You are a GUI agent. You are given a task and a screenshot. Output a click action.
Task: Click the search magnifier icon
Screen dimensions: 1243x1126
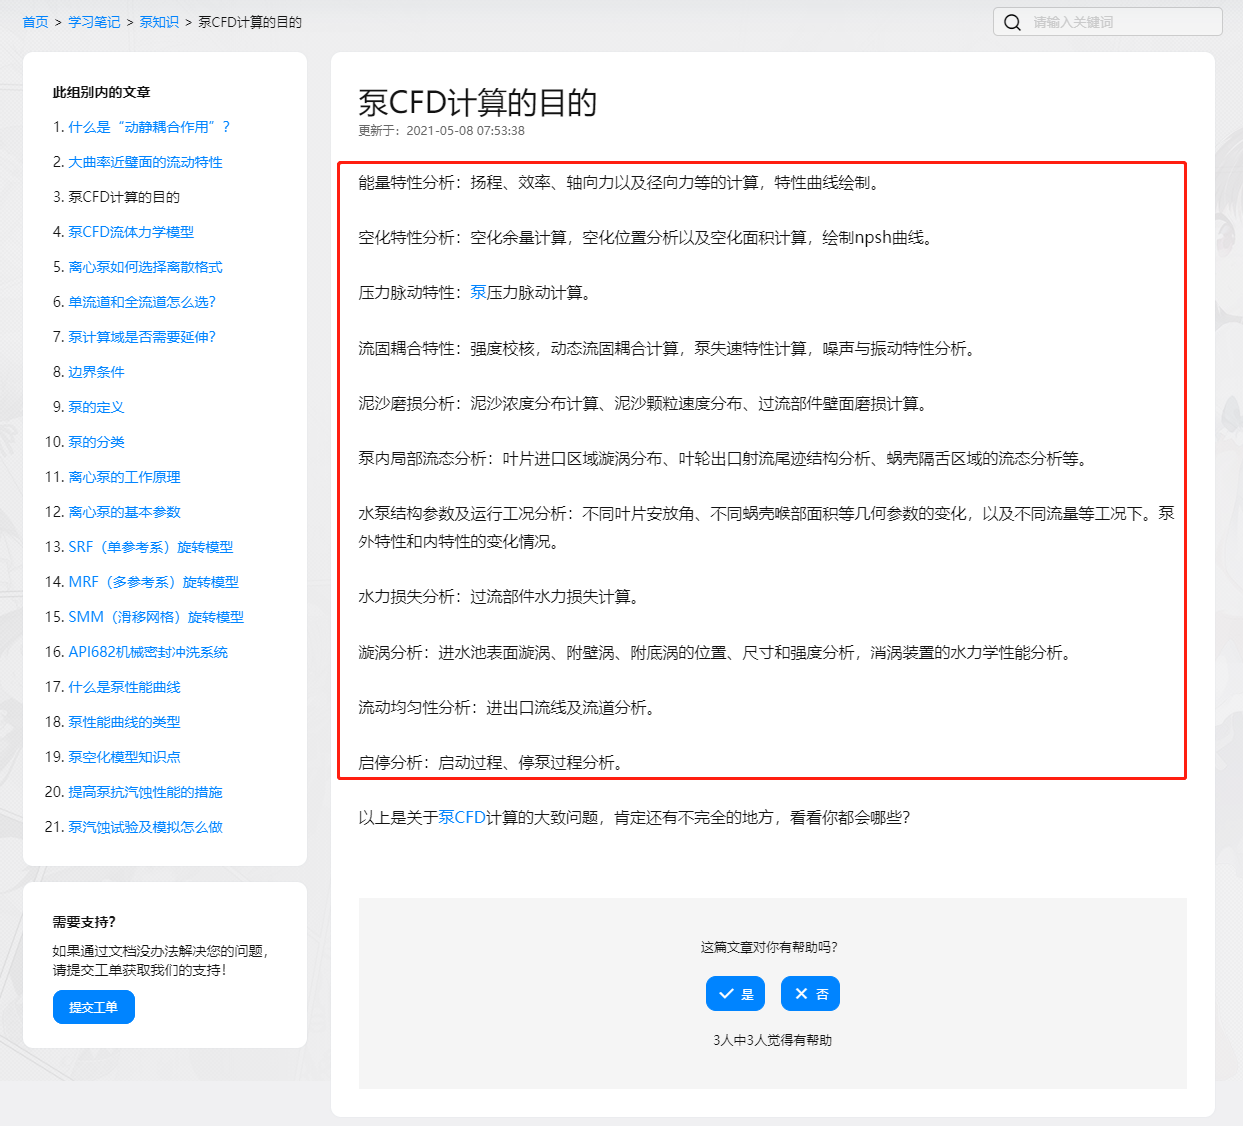click(1012, 22)
